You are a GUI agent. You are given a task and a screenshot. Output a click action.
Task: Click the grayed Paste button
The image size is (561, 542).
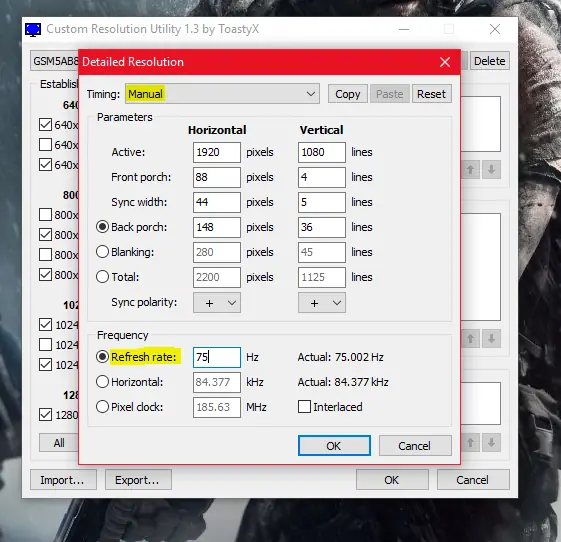click(390, 94)
